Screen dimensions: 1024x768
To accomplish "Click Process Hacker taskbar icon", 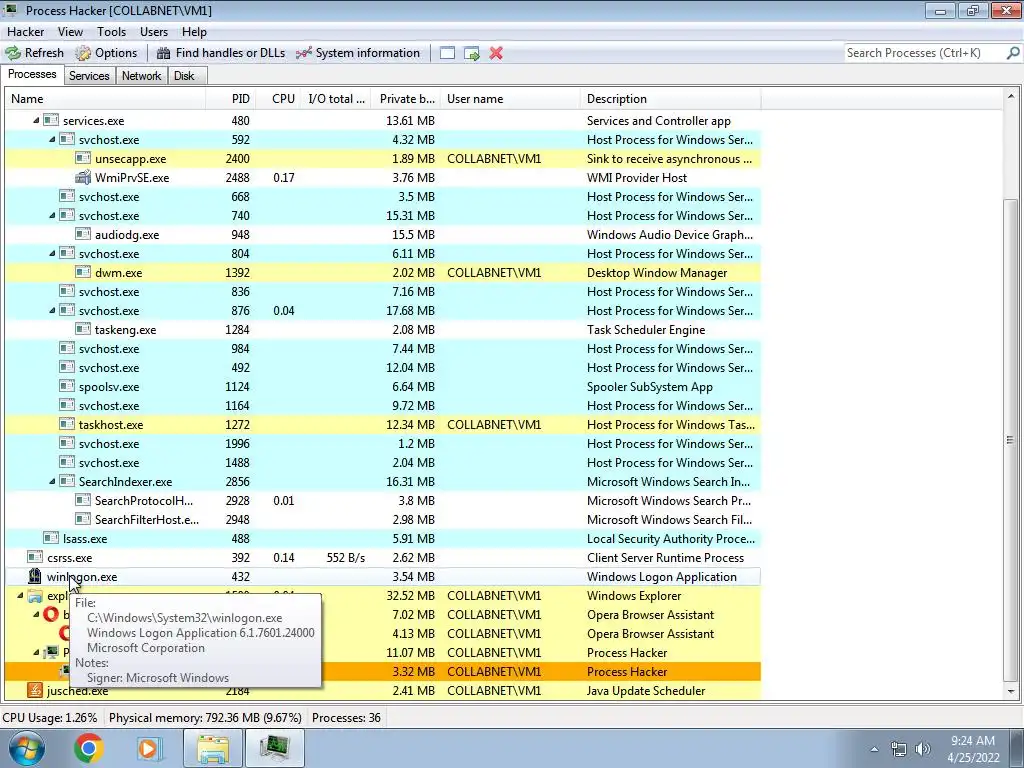I will pos(274,748).
